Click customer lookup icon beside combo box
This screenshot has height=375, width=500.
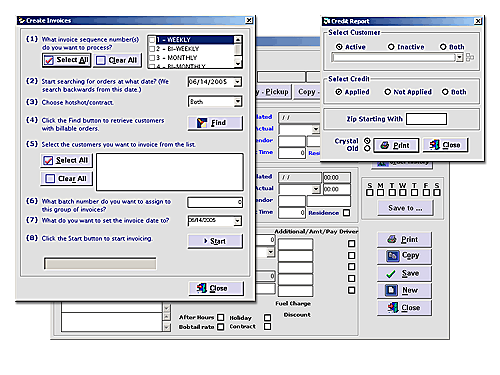[470, 57]
